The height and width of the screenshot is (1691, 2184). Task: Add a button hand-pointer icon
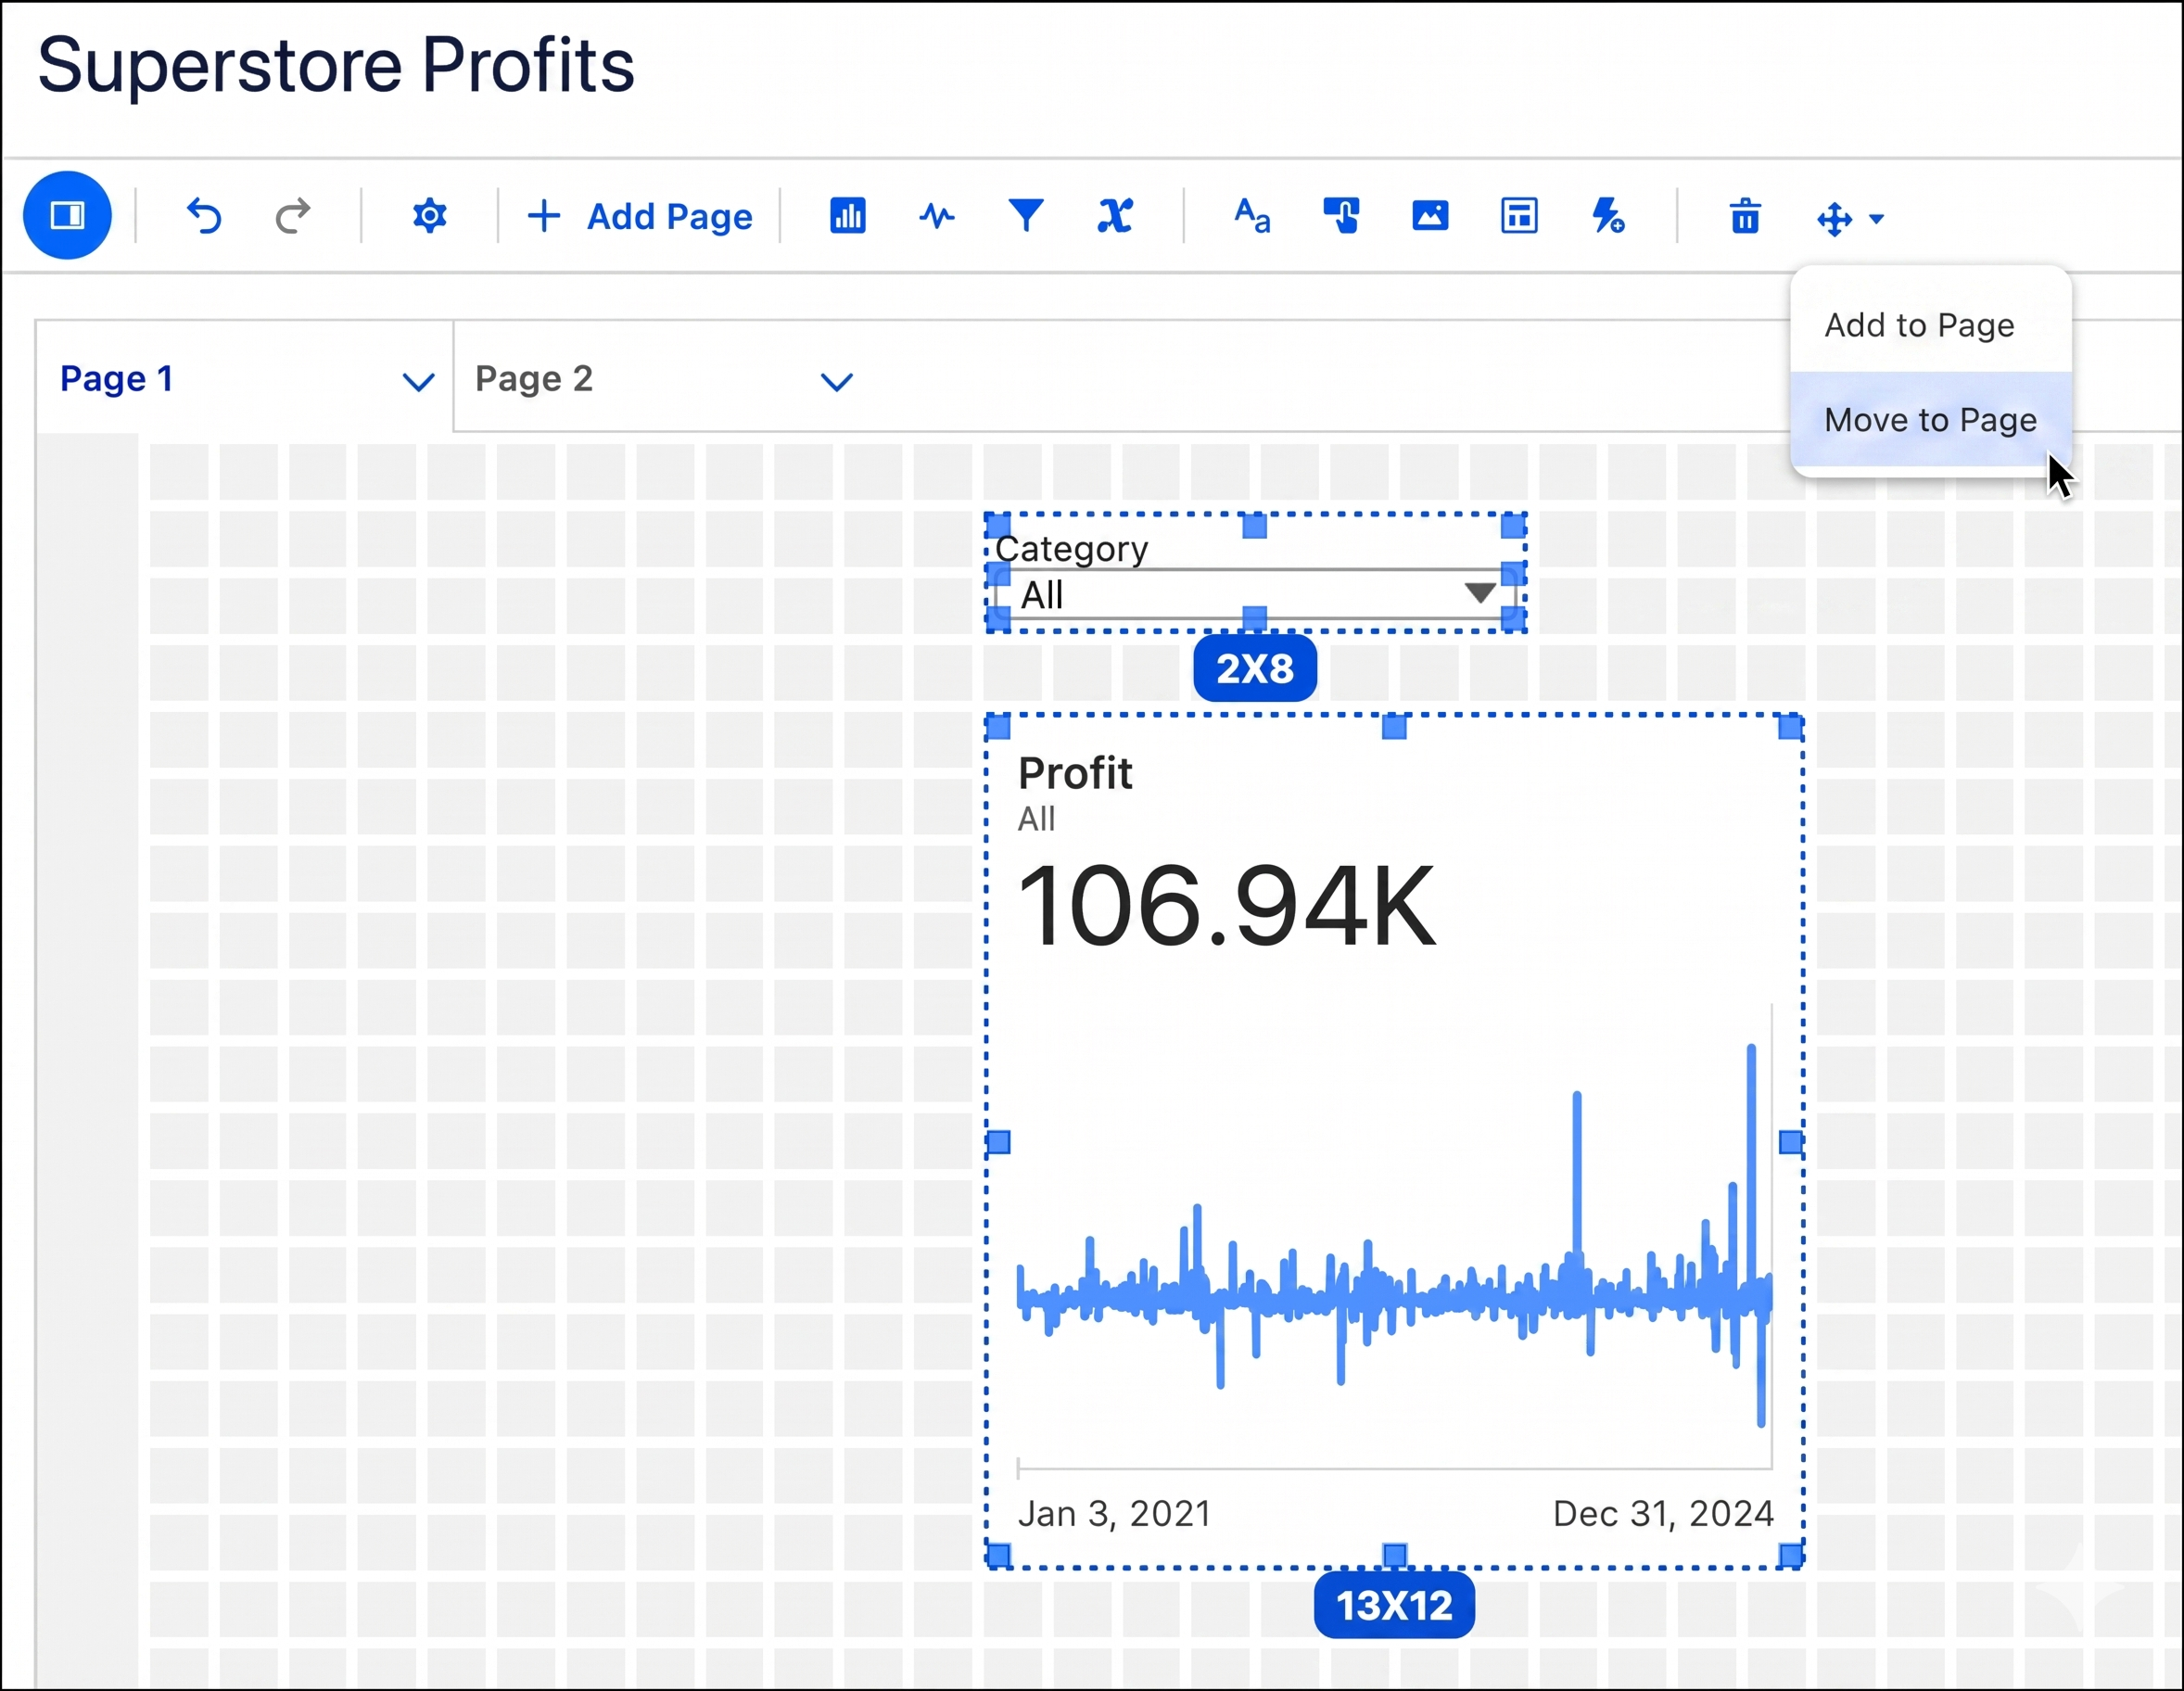coord(1341,216)
